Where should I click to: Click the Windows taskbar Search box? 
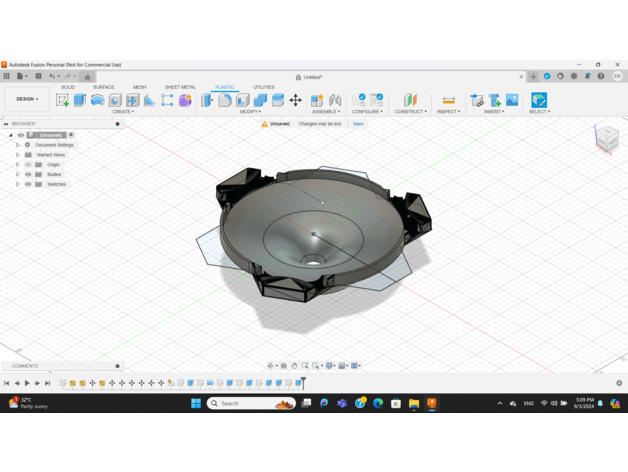click(x=250, y=403)
